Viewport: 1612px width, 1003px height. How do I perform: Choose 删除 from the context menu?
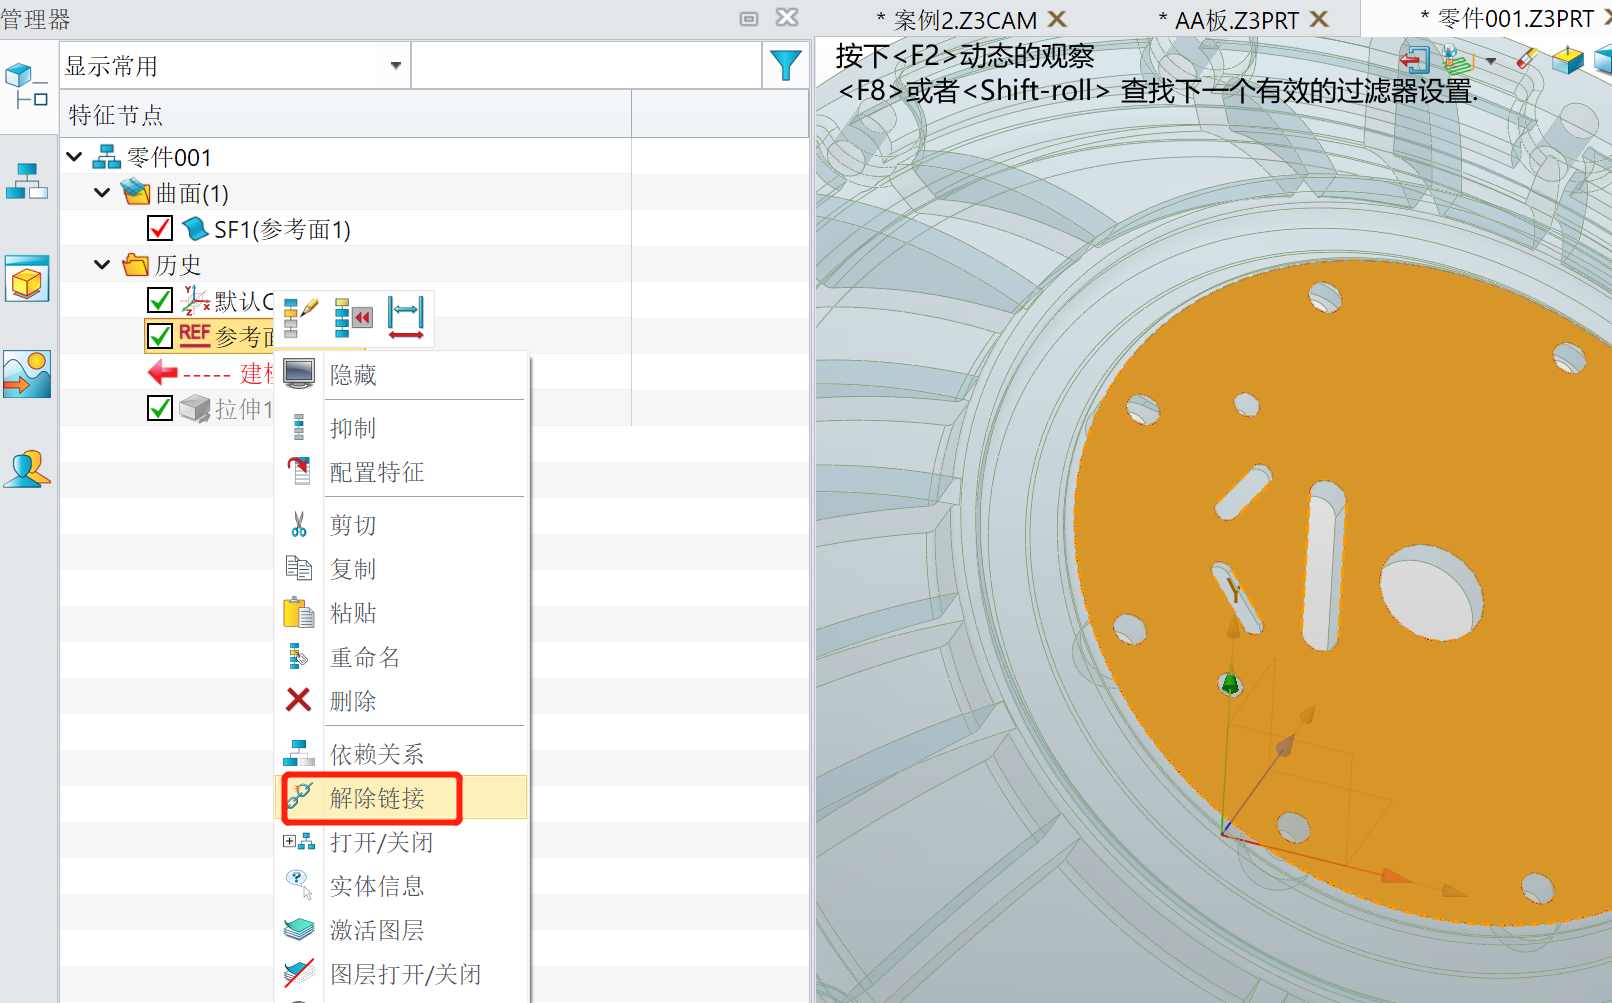coord(401,701)
